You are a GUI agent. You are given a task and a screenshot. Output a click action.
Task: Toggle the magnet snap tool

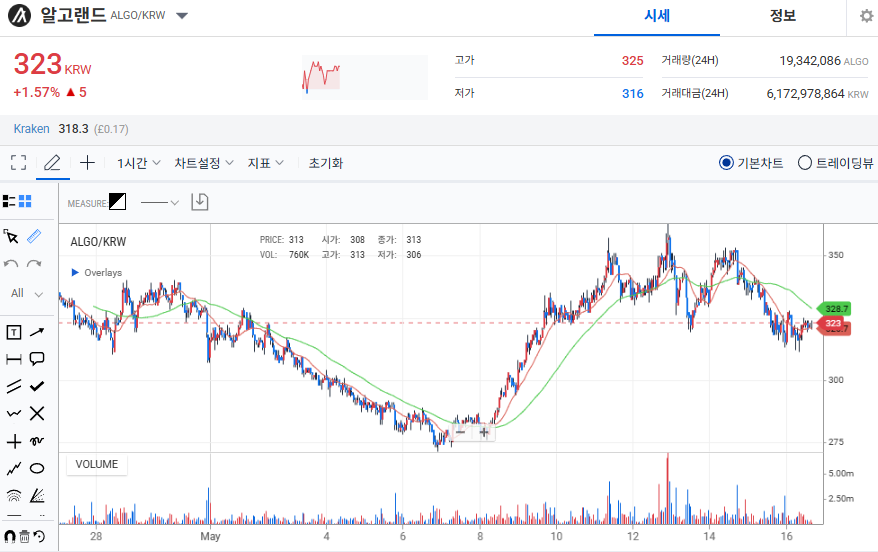10,536
